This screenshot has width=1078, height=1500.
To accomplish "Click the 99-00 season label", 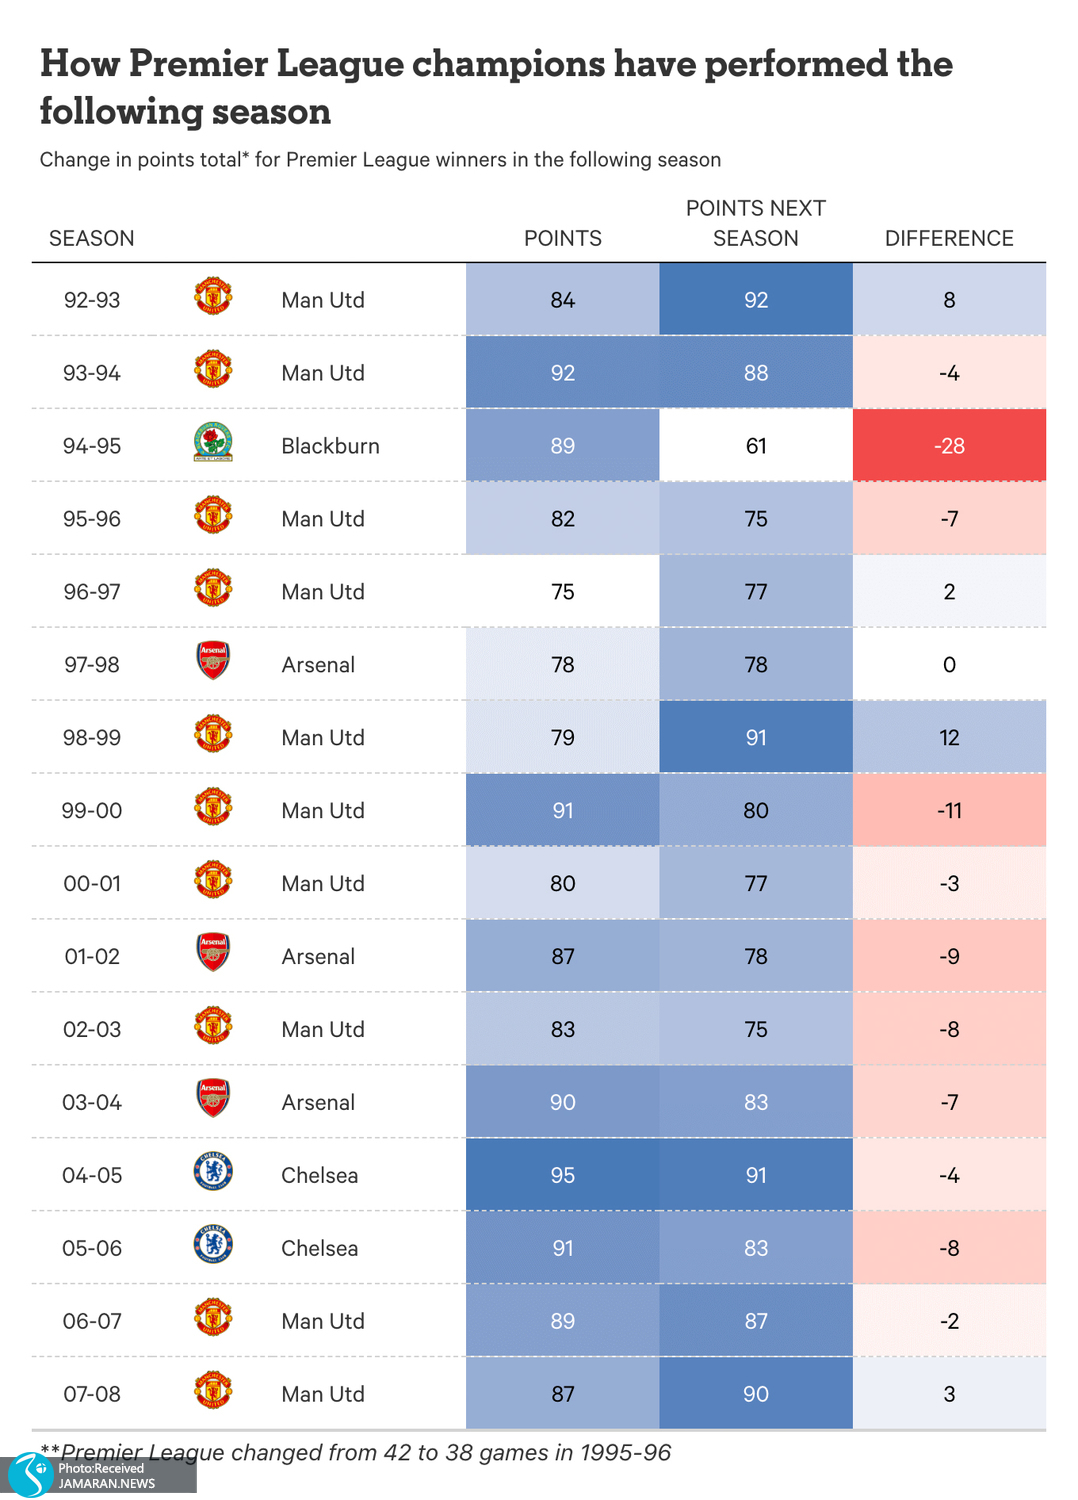I will (x=92, y=811).
